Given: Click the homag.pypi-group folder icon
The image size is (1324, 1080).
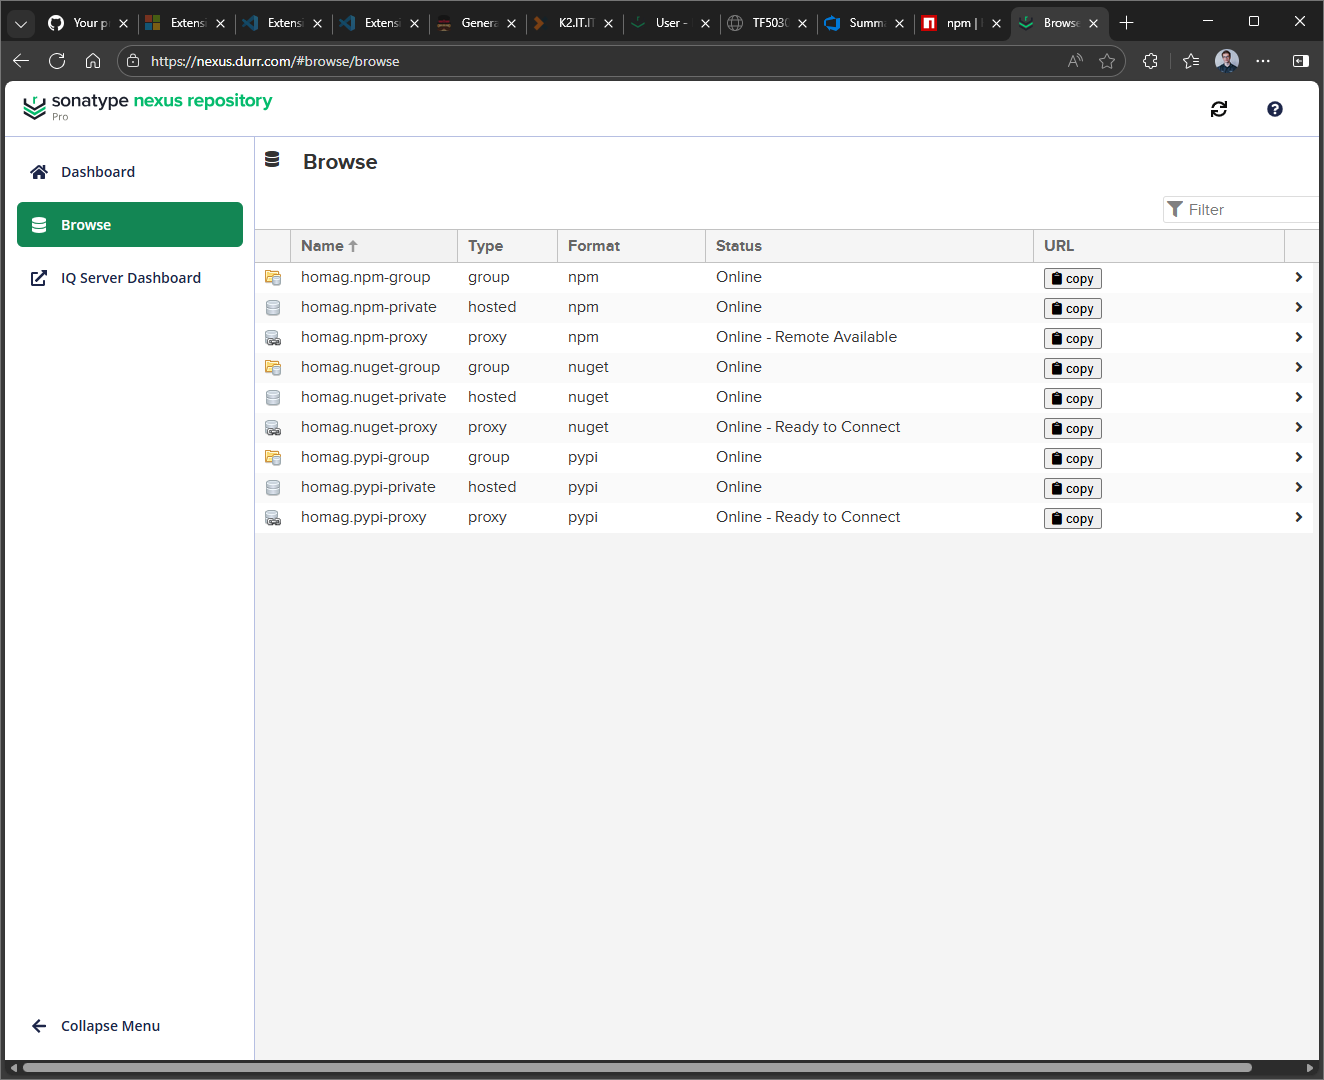Looking at the screenshot, I should click(273, 458).
